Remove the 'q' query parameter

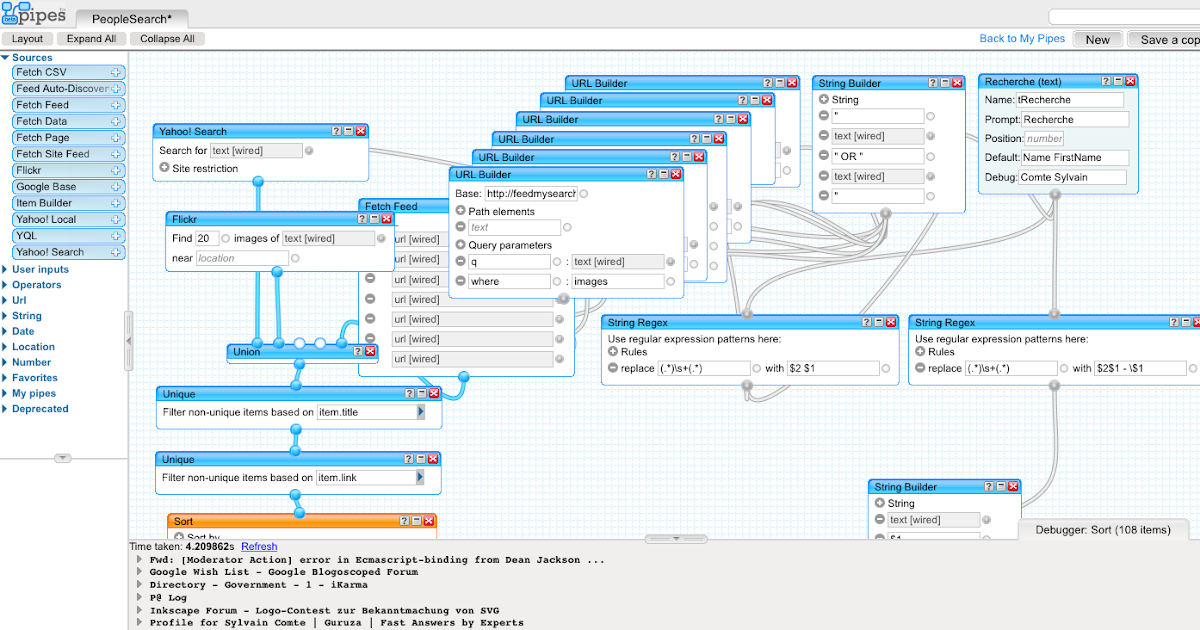(460, 262)
